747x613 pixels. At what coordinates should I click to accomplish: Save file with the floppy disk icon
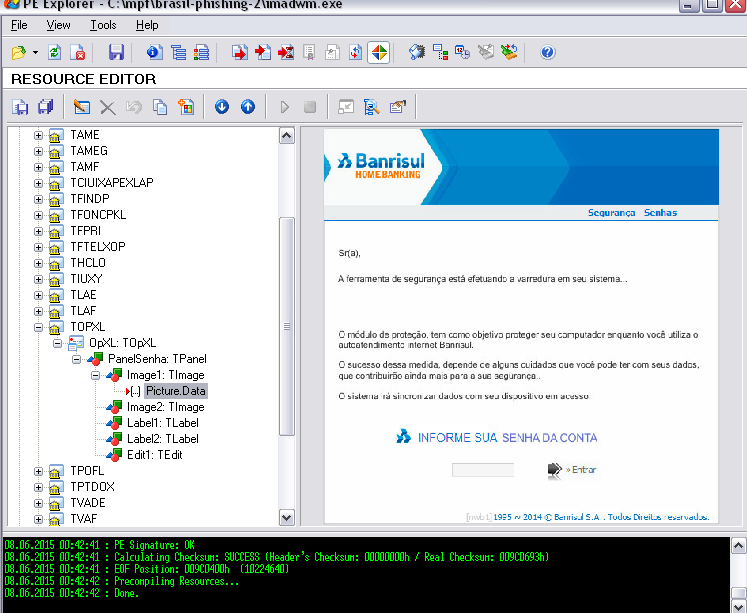coord(116,52)
